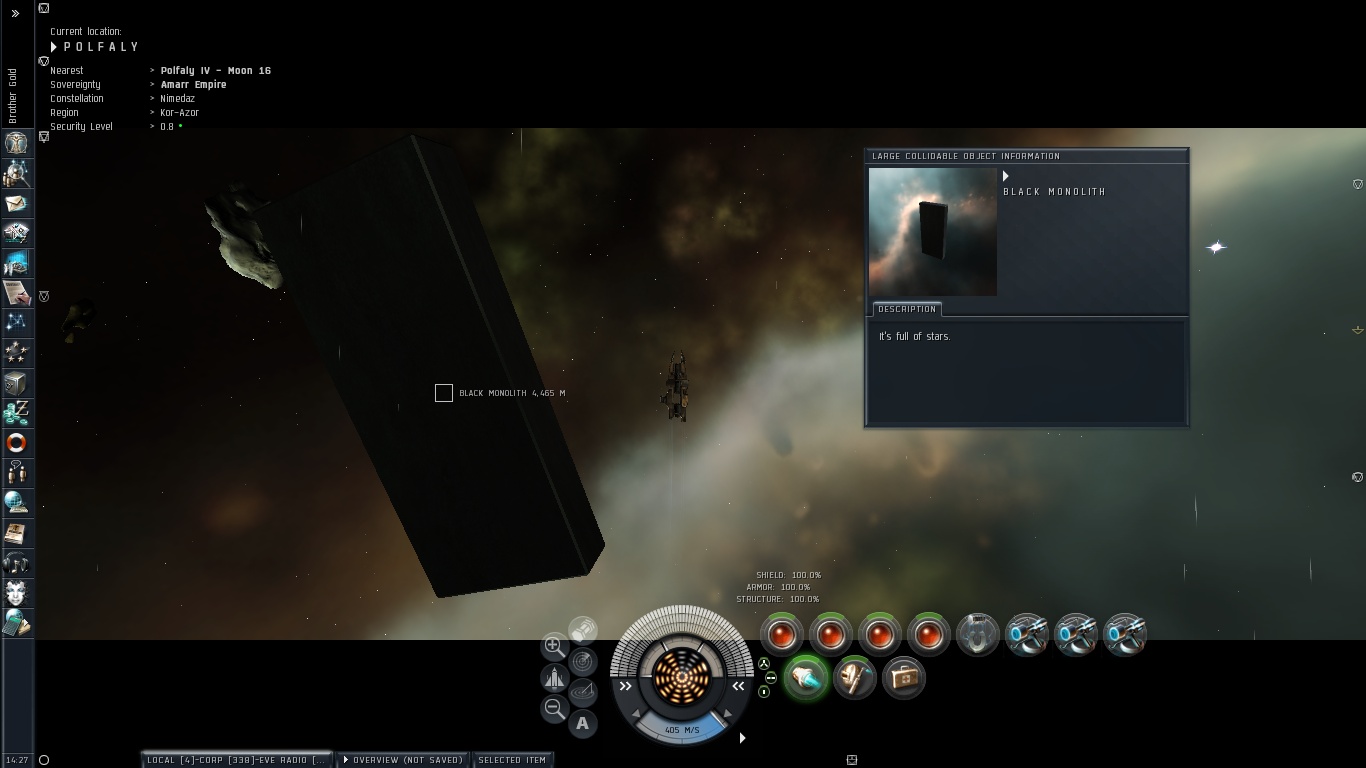Image resolution: width=1366 pixels, height=768 pixels.
Task: Click the character portrait face icon
Action: (16, 593)
